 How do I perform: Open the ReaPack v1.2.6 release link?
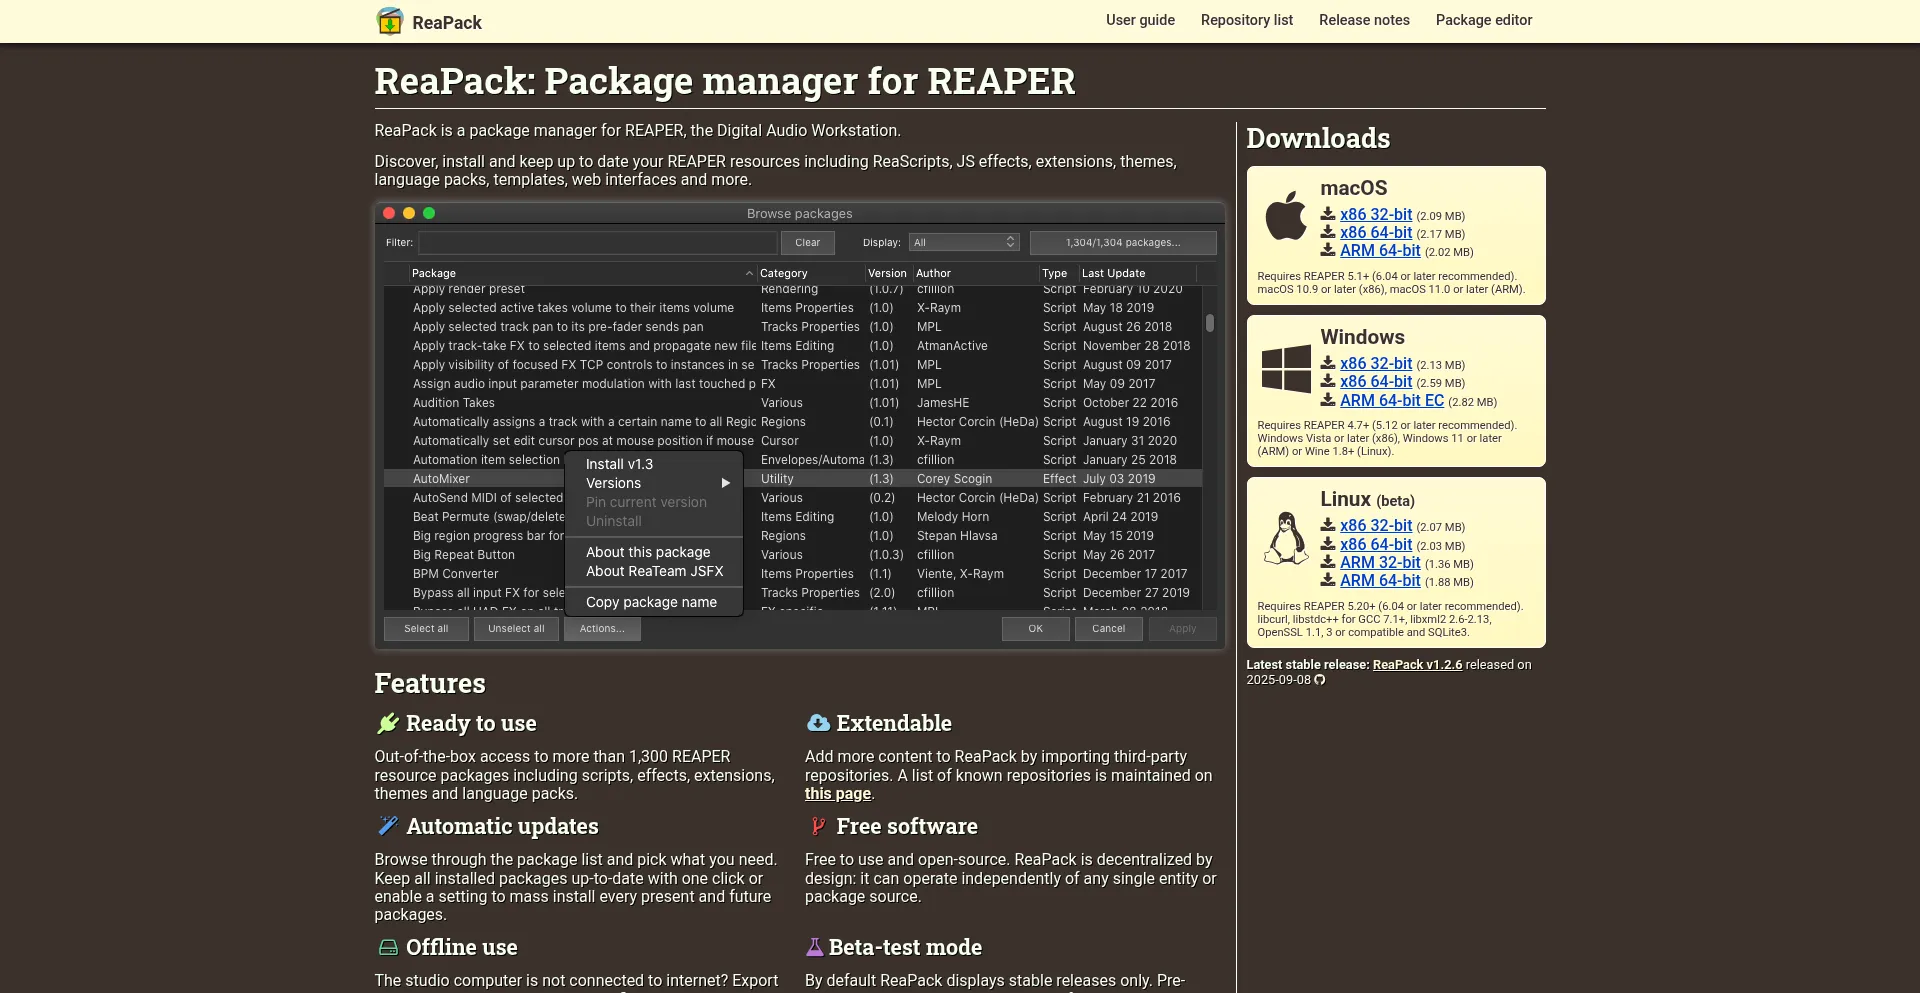click(x=1416, y=665)
